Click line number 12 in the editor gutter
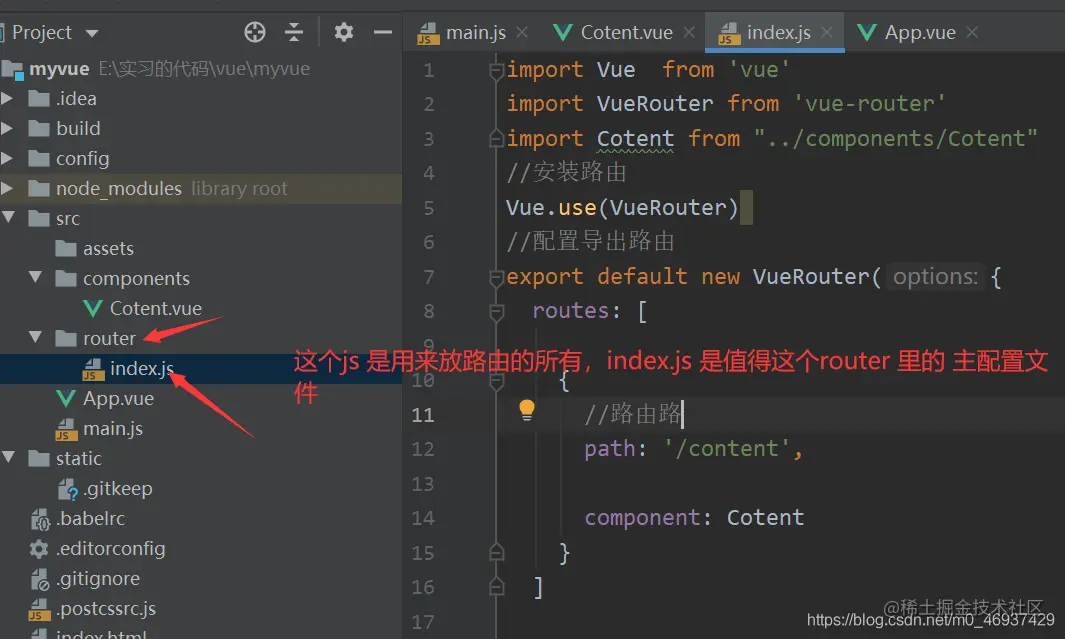 coord(423,448)
